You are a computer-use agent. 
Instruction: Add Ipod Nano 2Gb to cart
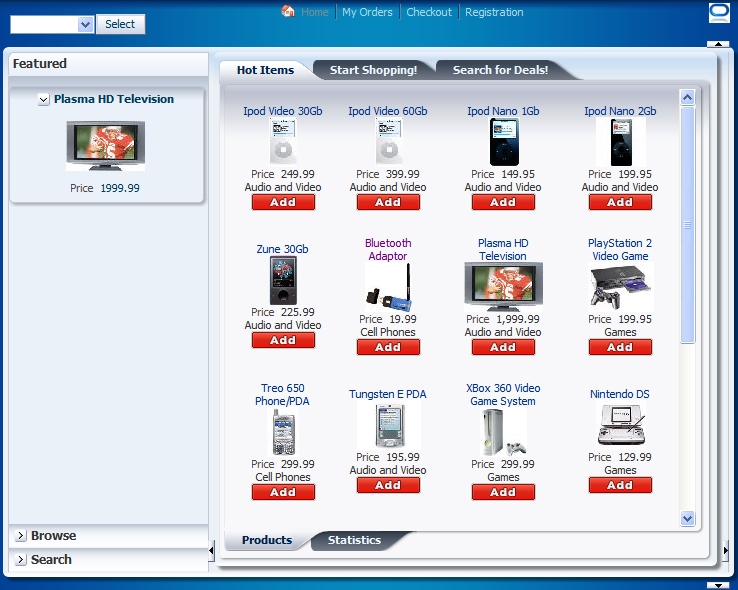pyautogui.click(x=620, y=202)
